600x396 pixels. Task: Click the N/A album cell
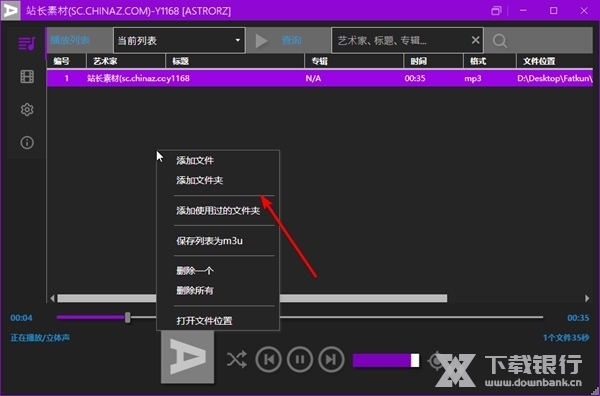tap(313, 78)
